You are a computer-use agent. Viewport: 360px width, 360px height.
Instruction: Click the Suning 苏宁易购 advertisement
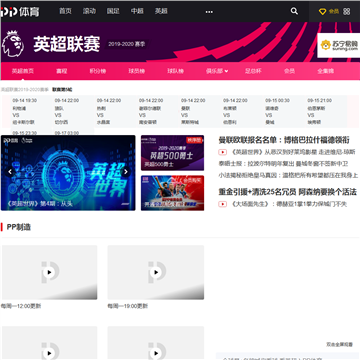click(x=338, y=45)
